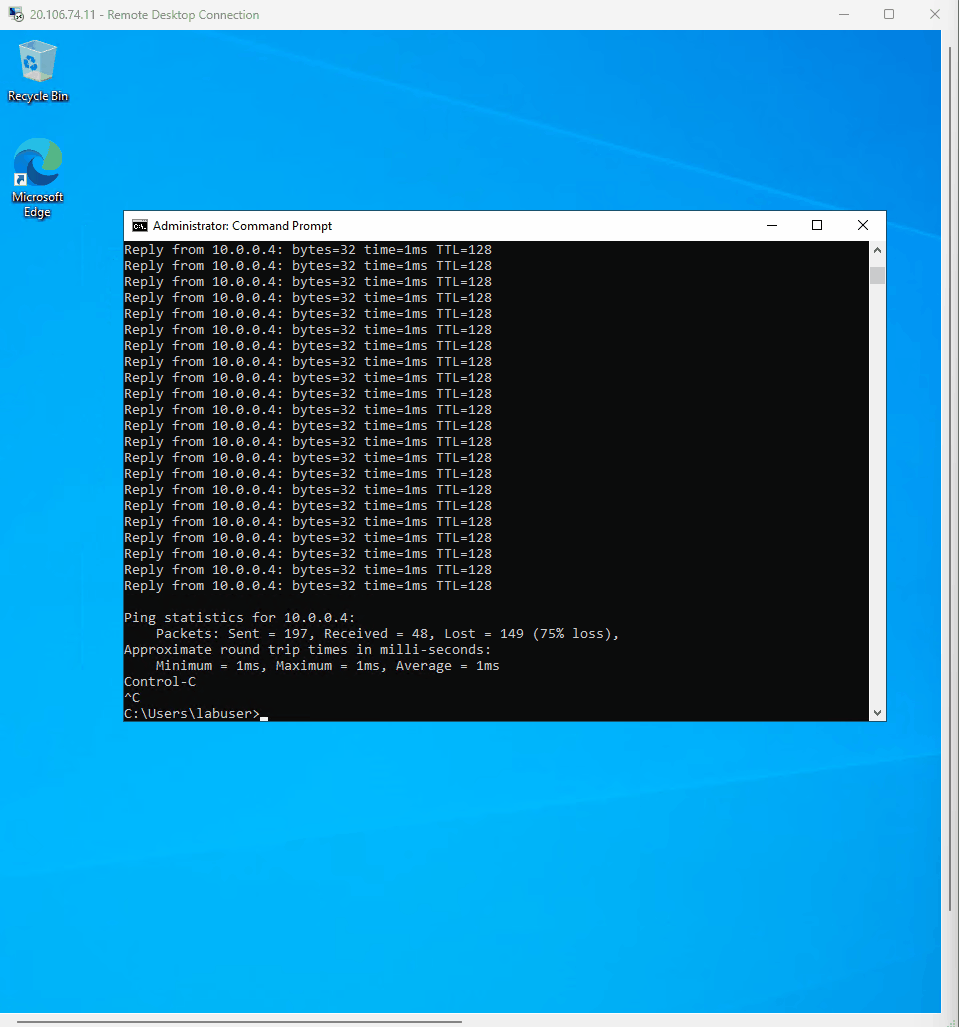Viewport: 959px width, 1027px height.
Task: Click the 'Minimum = 1ms, Maximum = 1ms' line
Action: pos(328,665)
